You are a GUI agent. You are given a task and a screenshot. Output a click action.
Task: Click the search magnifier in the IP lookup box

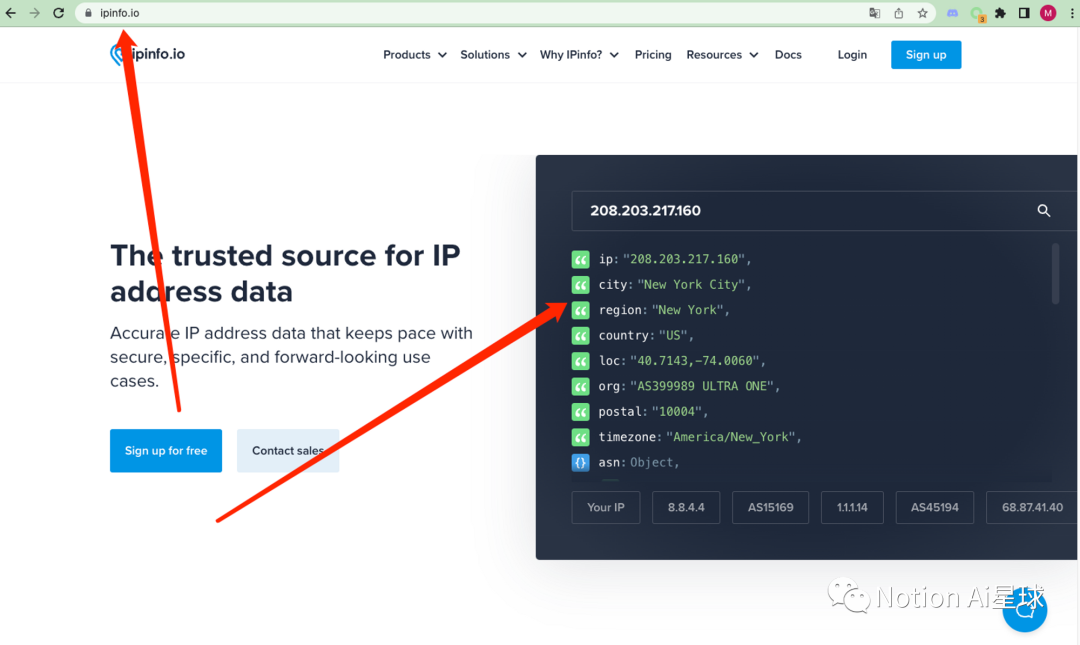[x=1043, y=211]
